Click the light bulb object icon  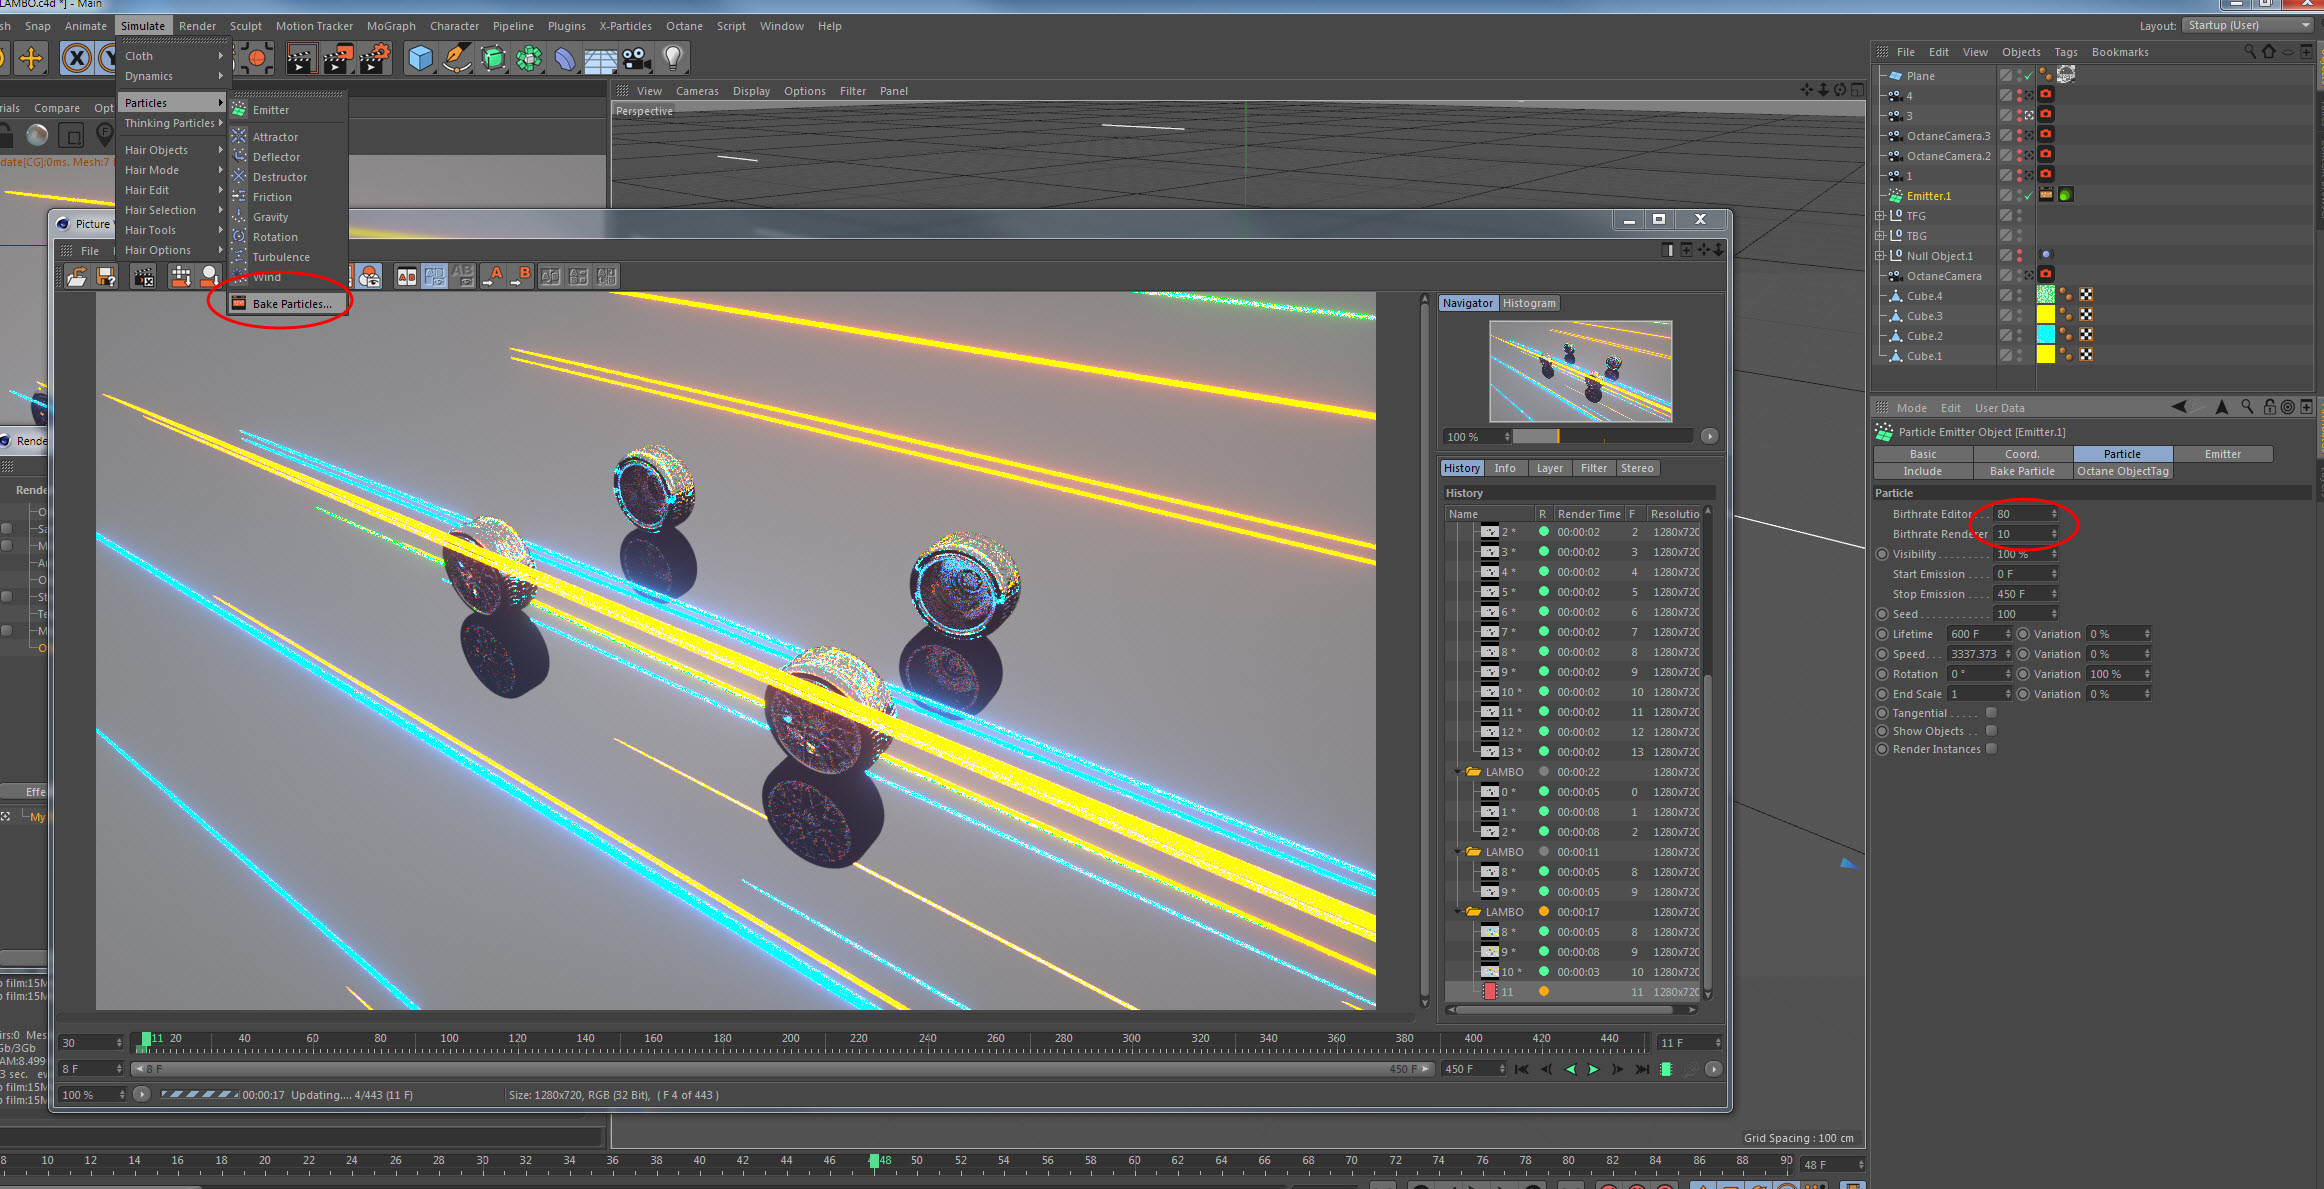[673, 58]
